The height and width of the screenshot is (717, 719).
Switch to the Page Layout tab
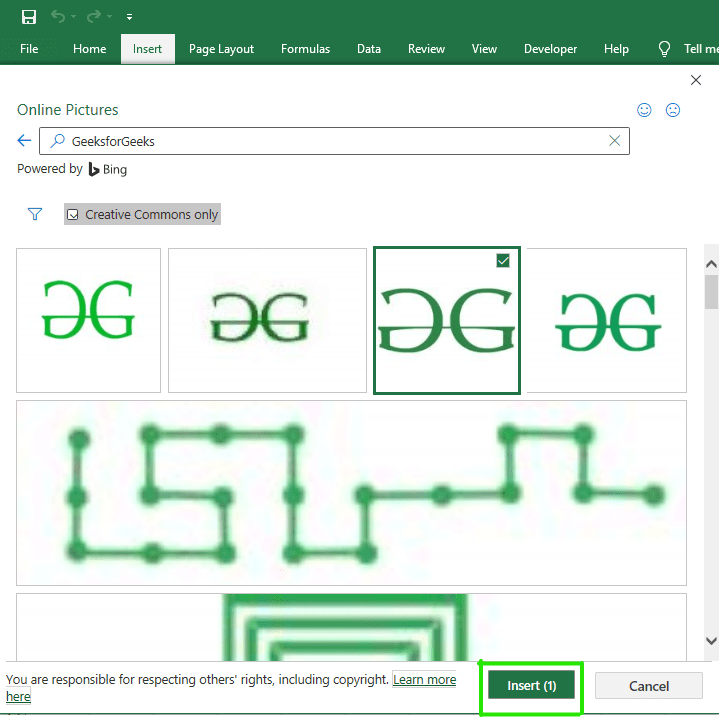pos(221,49)
